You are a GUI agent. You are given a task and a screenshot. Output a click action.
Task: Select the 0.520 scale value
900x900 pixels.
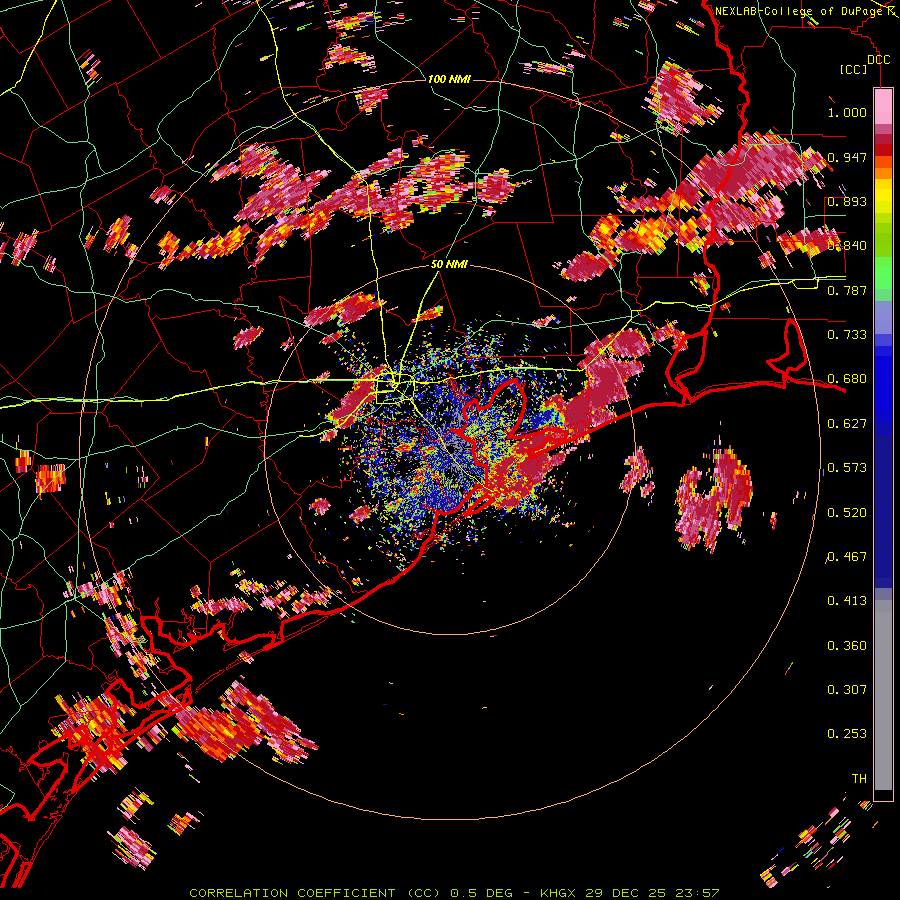tap(847, 513)
